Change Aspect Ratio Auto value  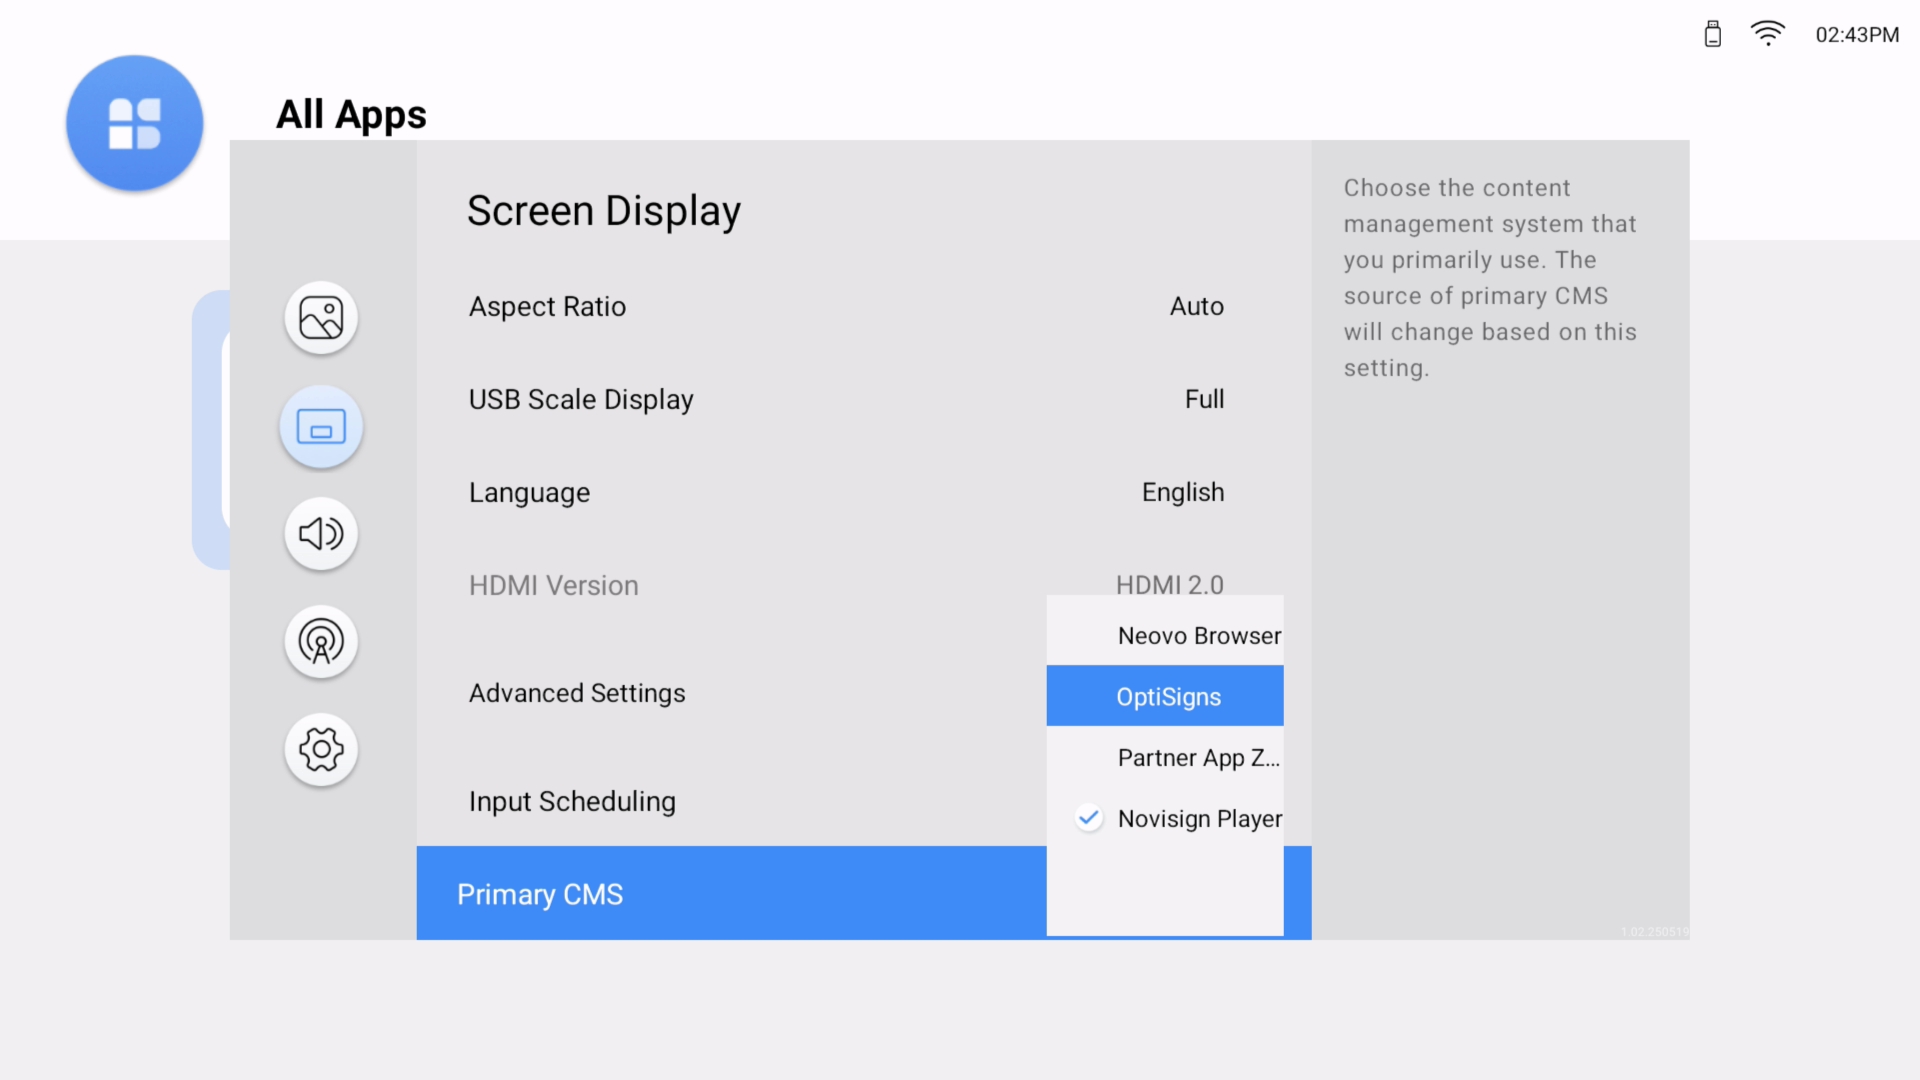tap(1196, 306)
